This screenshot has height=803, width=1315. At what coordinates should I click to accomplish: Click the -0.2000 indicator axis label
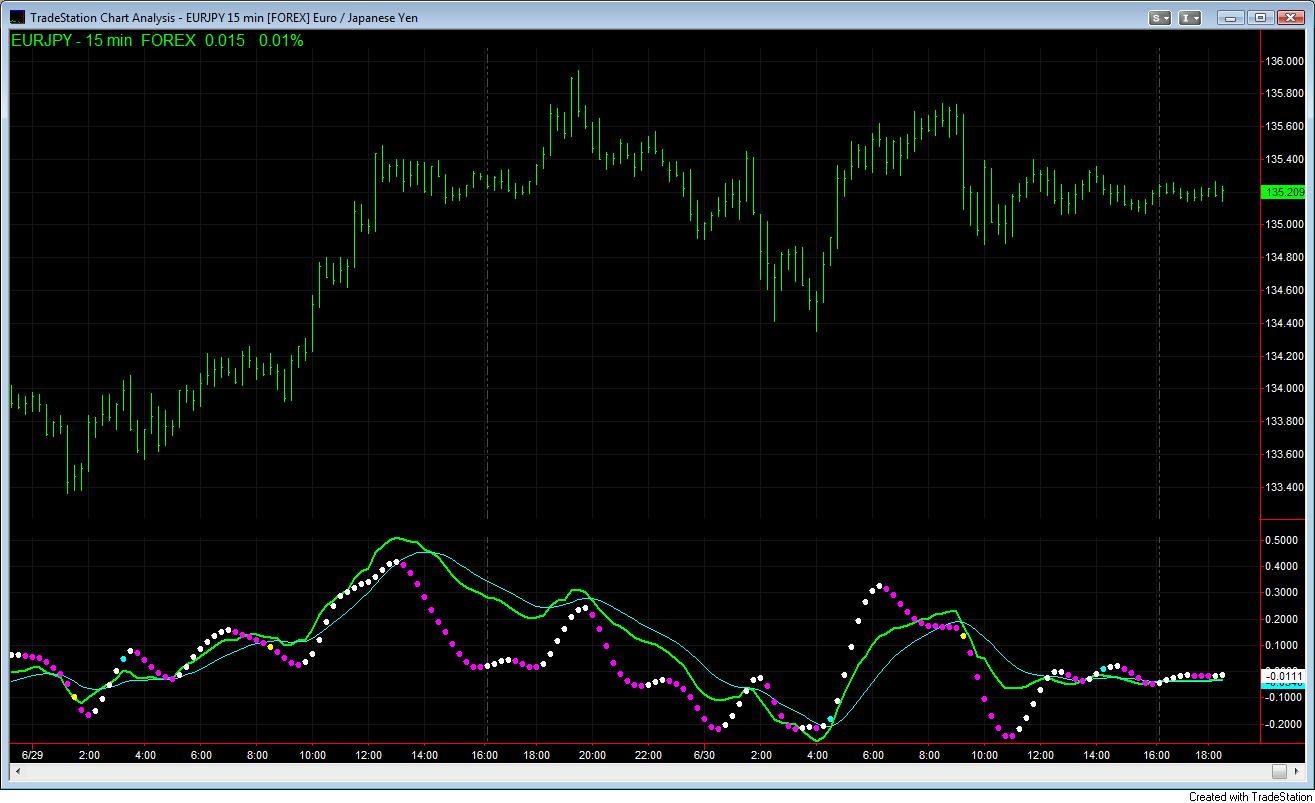point(1284,724)
